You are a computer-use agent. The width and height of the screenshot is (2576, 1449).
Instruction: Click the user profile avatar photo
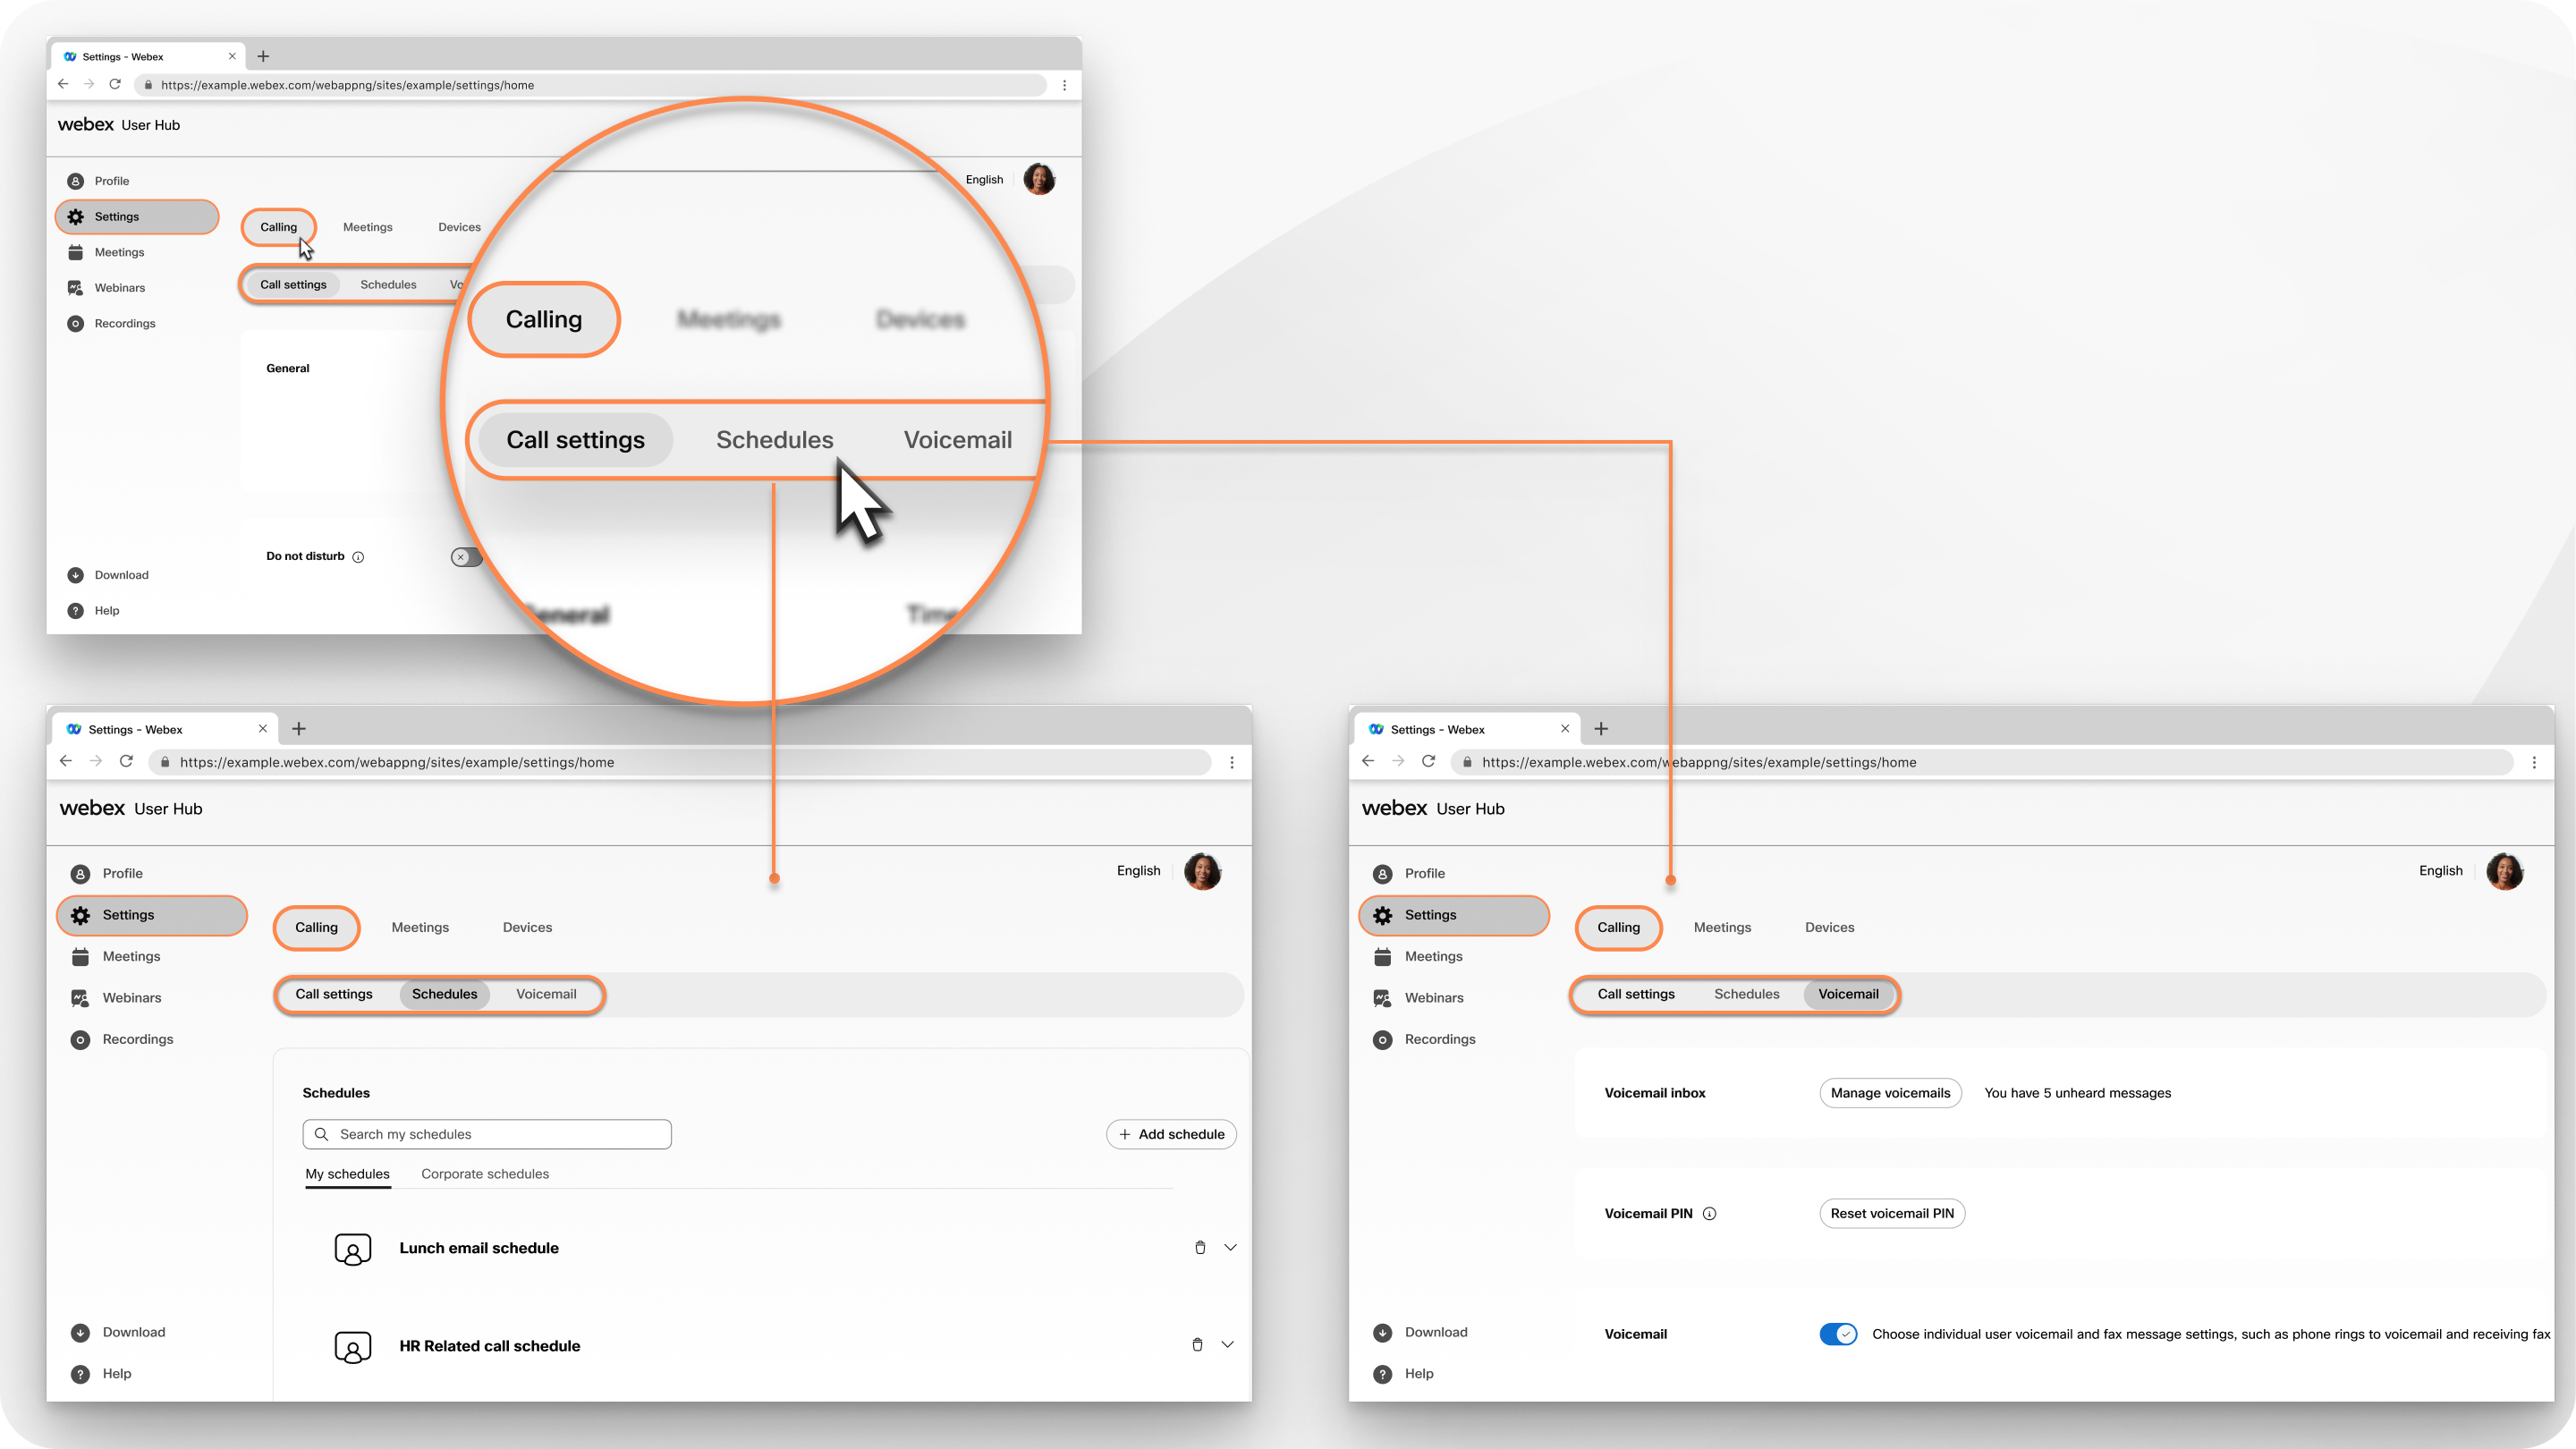1042,179
